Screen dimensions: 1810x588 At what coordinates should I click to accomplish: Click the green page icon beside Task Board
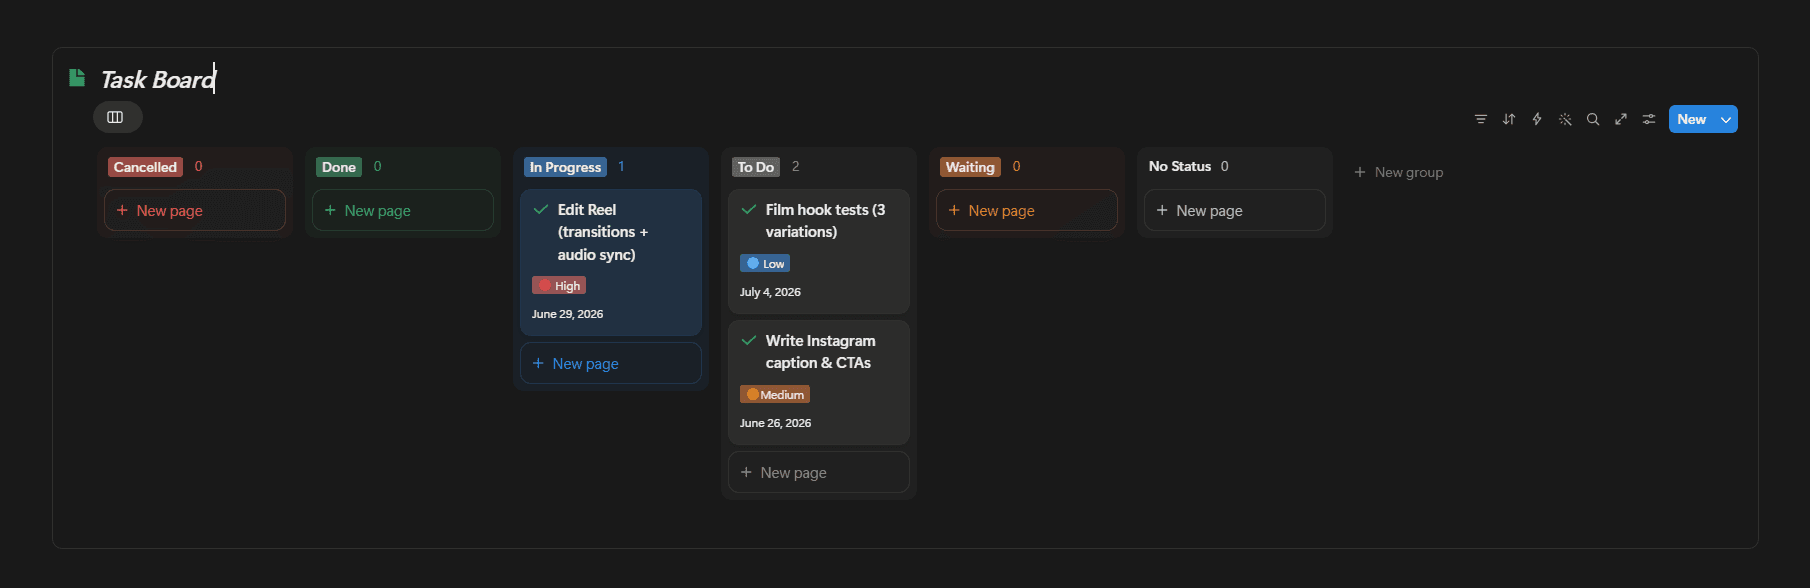77,78
